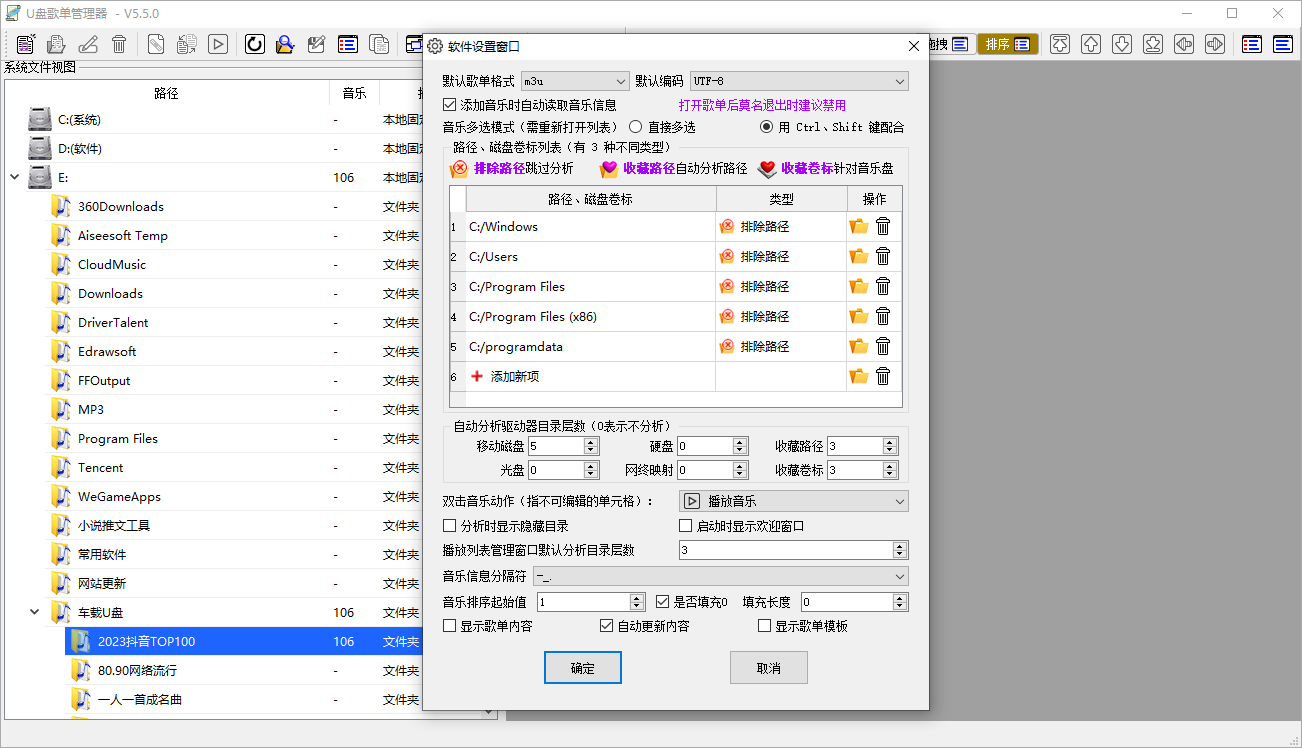Click the delete (trash) toolbar icon
Screen dimensions: 1302x748
(119, 44)
